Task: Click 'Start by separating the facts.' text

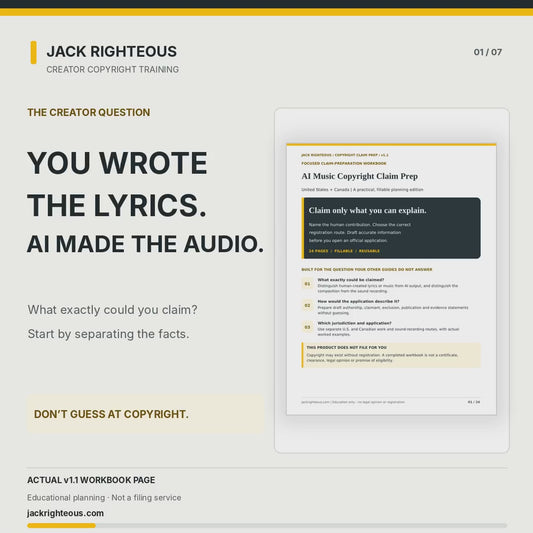Action: 108,334
